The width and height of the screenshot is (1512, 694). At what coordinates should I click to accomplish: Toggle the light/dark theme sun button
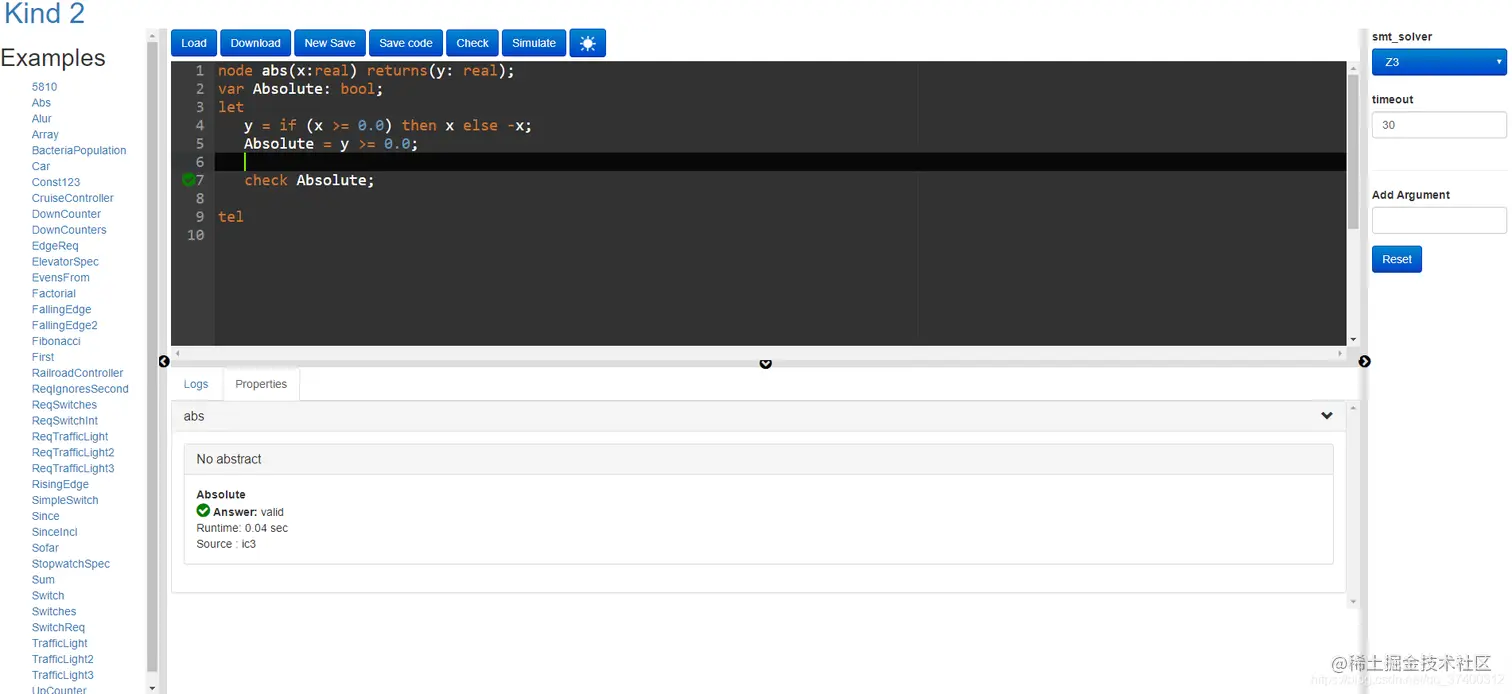(x=588, y=43)
